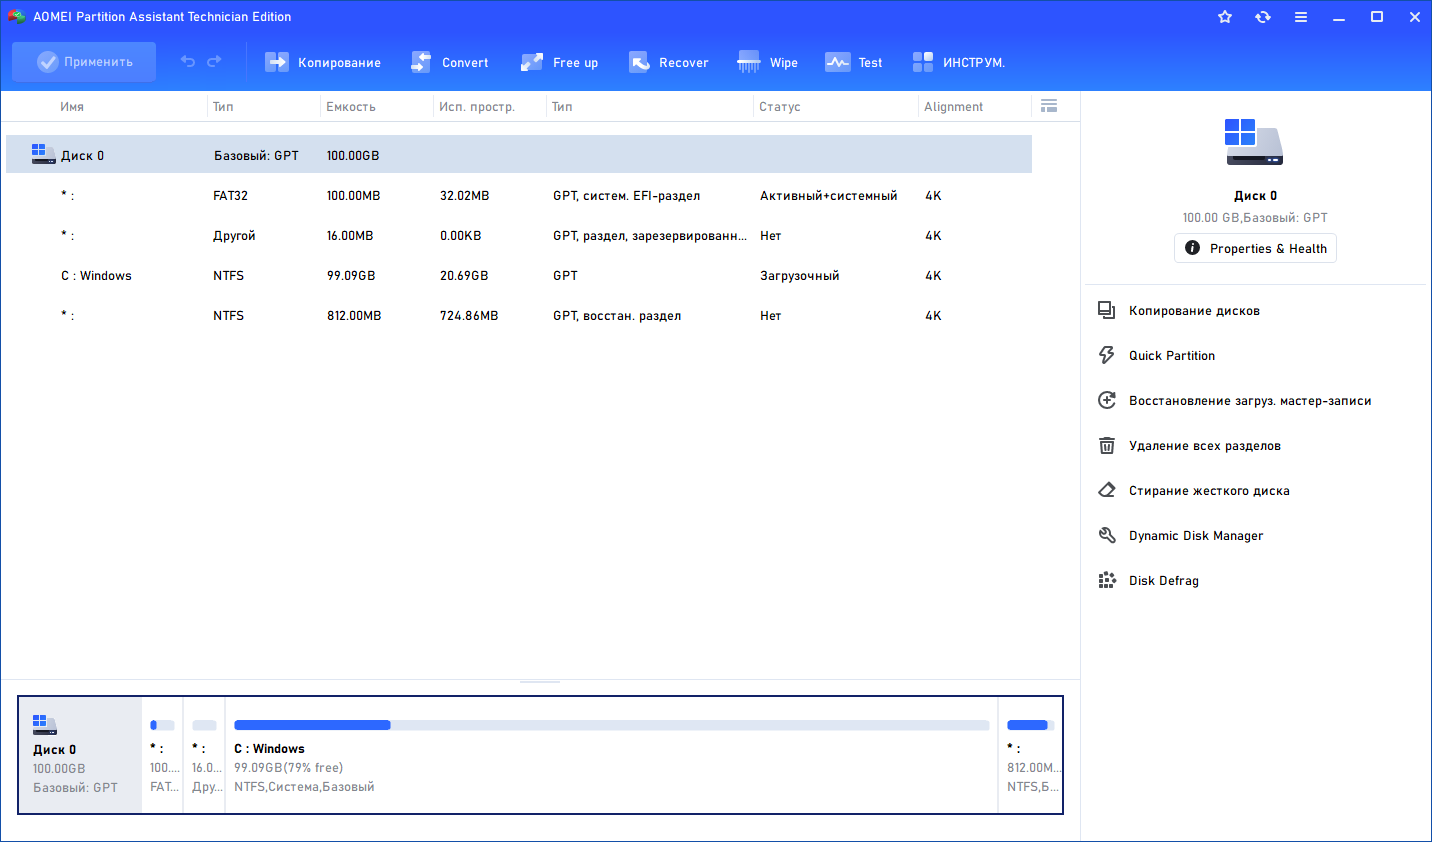Click the Quick Partition lightning icon
This screenshot has width=1432, height=842.
point(1107,355)
